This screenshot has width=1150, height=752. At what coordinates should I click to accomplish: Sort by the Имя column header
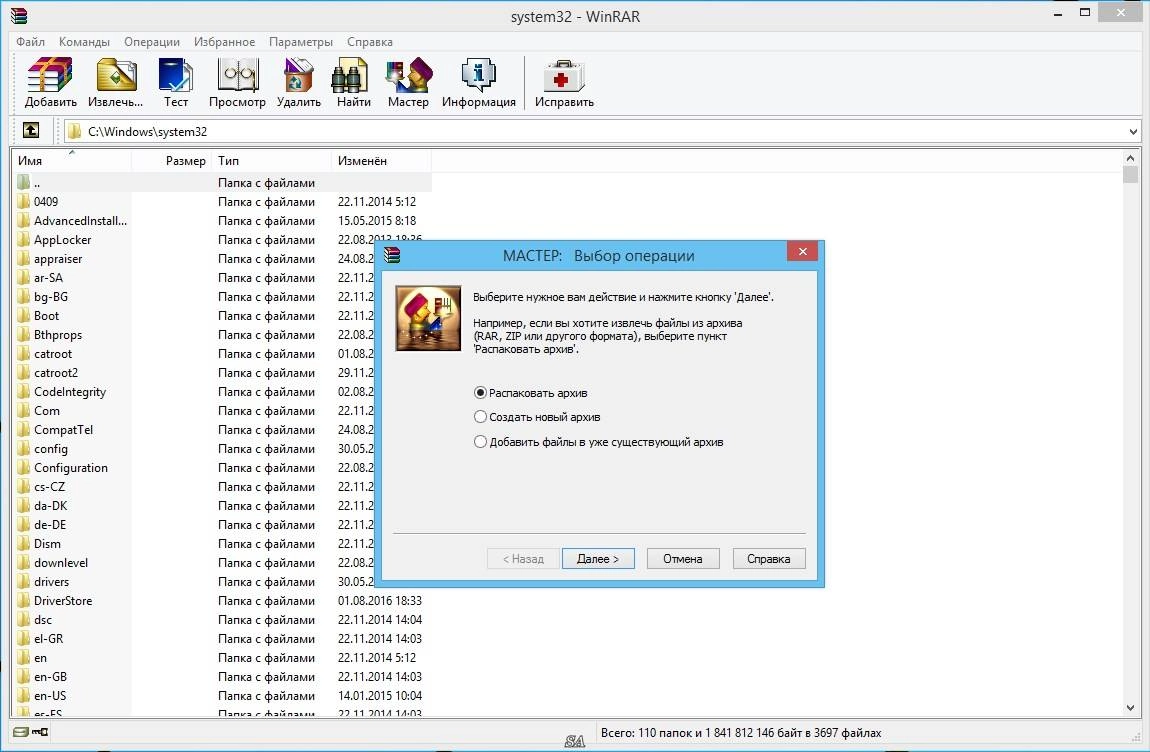pos(71,160)
